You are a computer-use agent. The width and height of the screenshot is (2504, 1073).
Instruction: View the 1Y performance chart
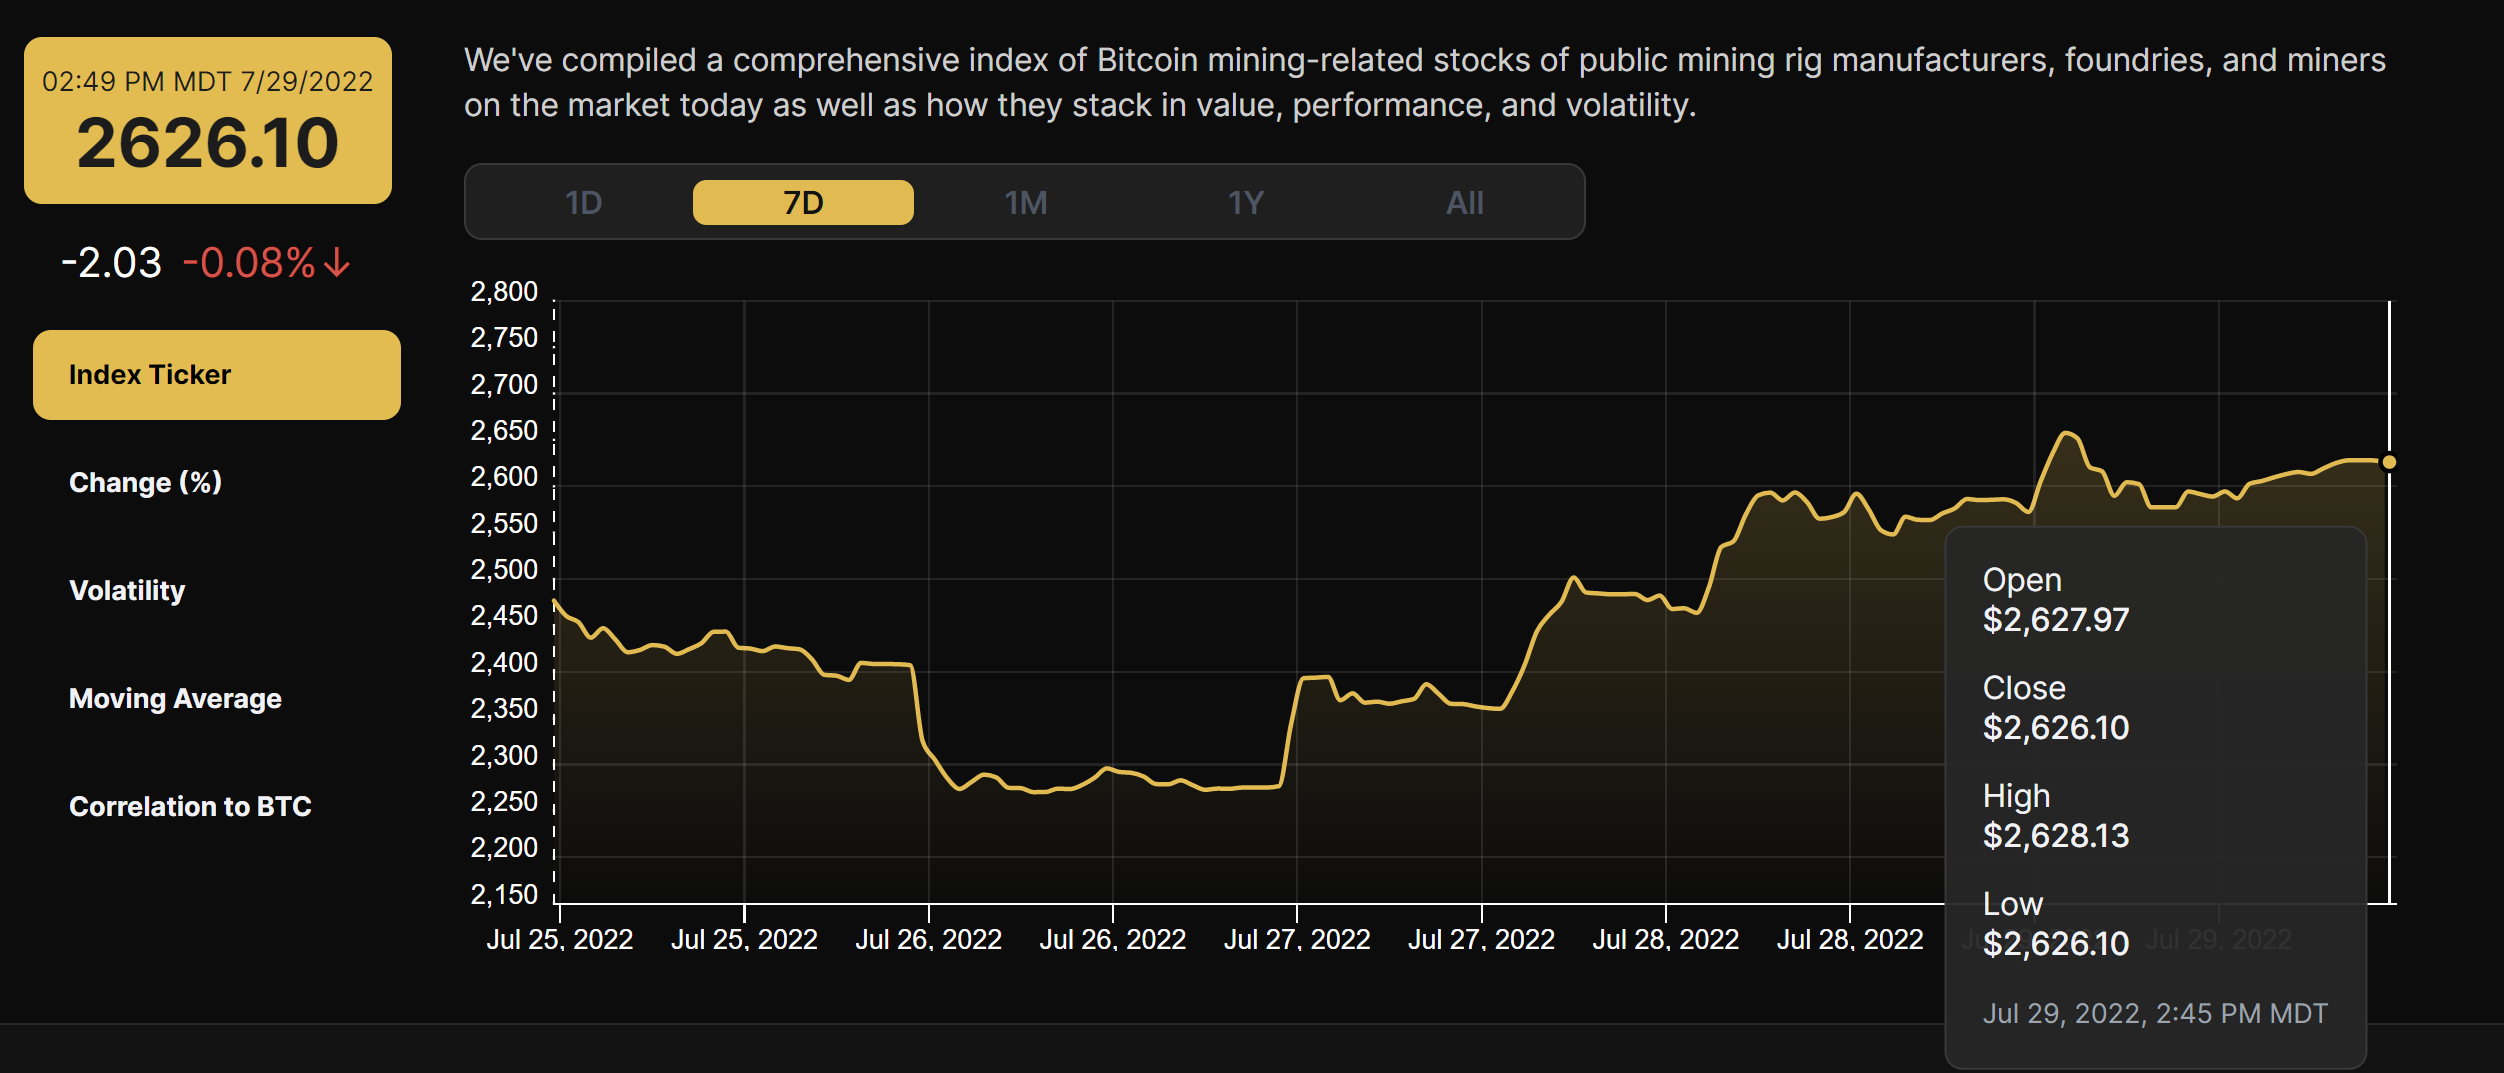point(1246,202)
